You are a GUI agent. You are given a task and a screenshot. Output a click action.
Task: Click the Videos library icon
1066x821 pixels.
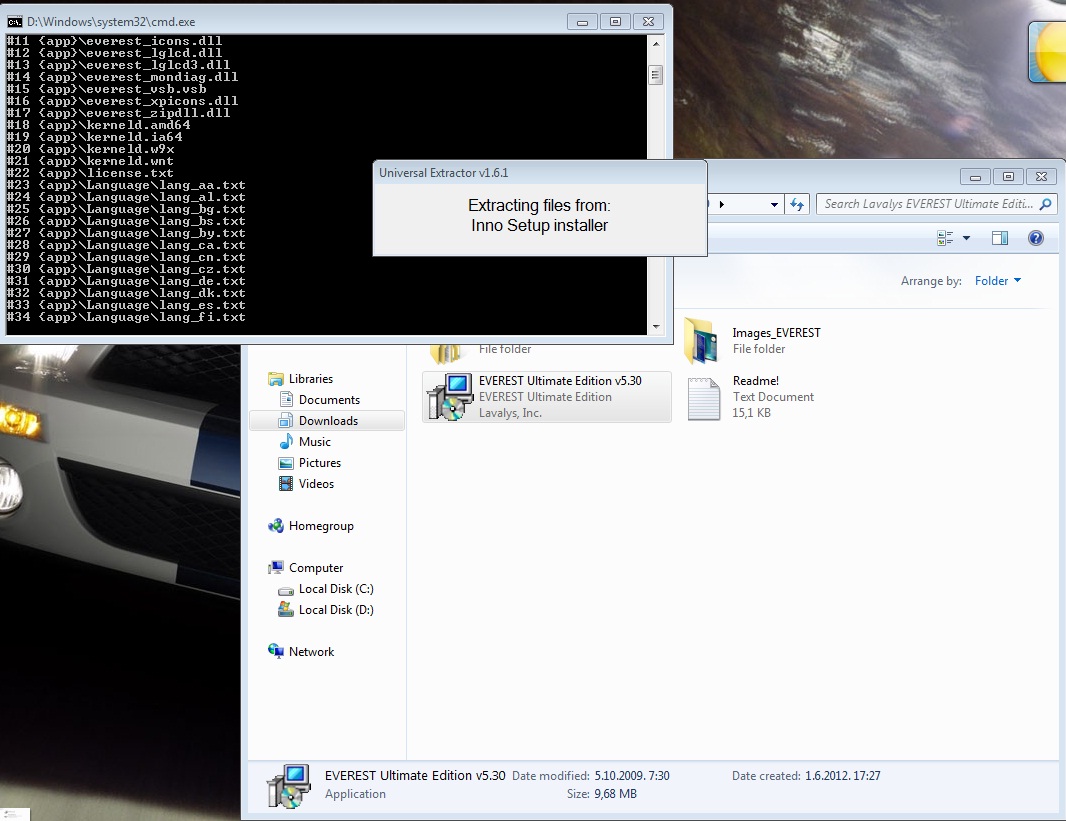[286, 485]
